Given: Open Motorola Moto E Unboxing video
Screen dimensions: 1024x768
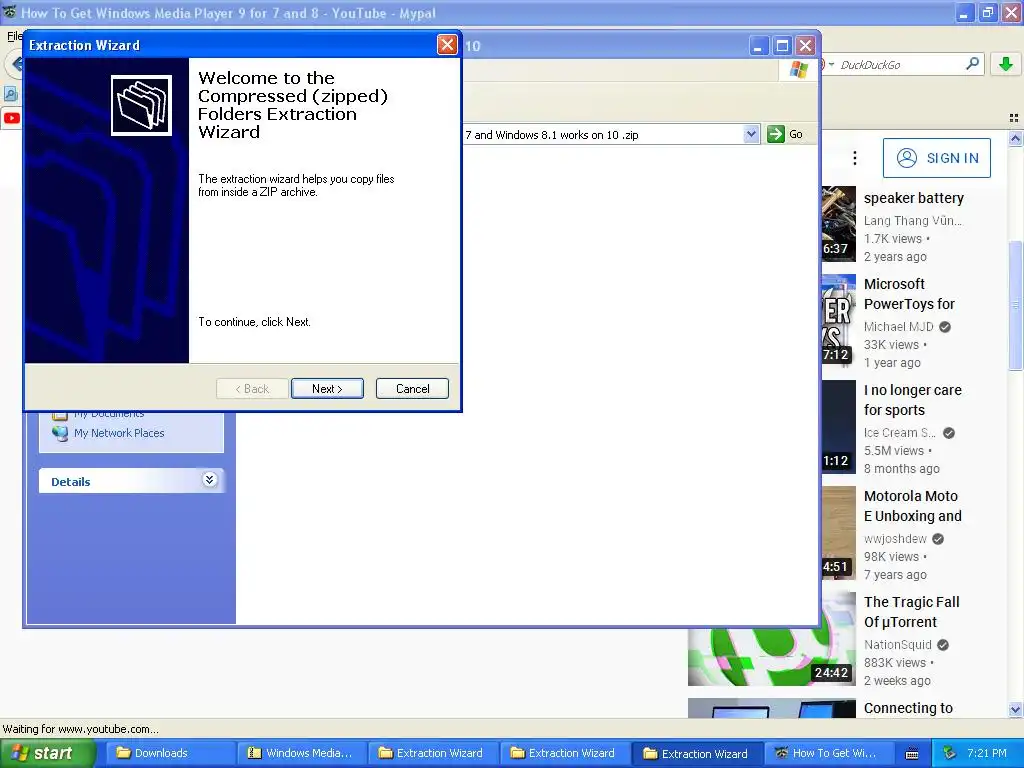Looking at the screenshot, I should pos(912,506).
